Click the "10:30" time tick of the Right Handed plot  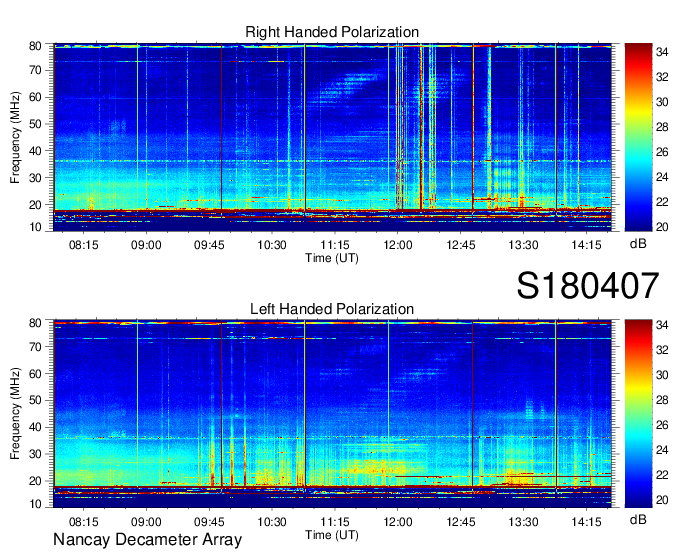click(x=272, y=245)
